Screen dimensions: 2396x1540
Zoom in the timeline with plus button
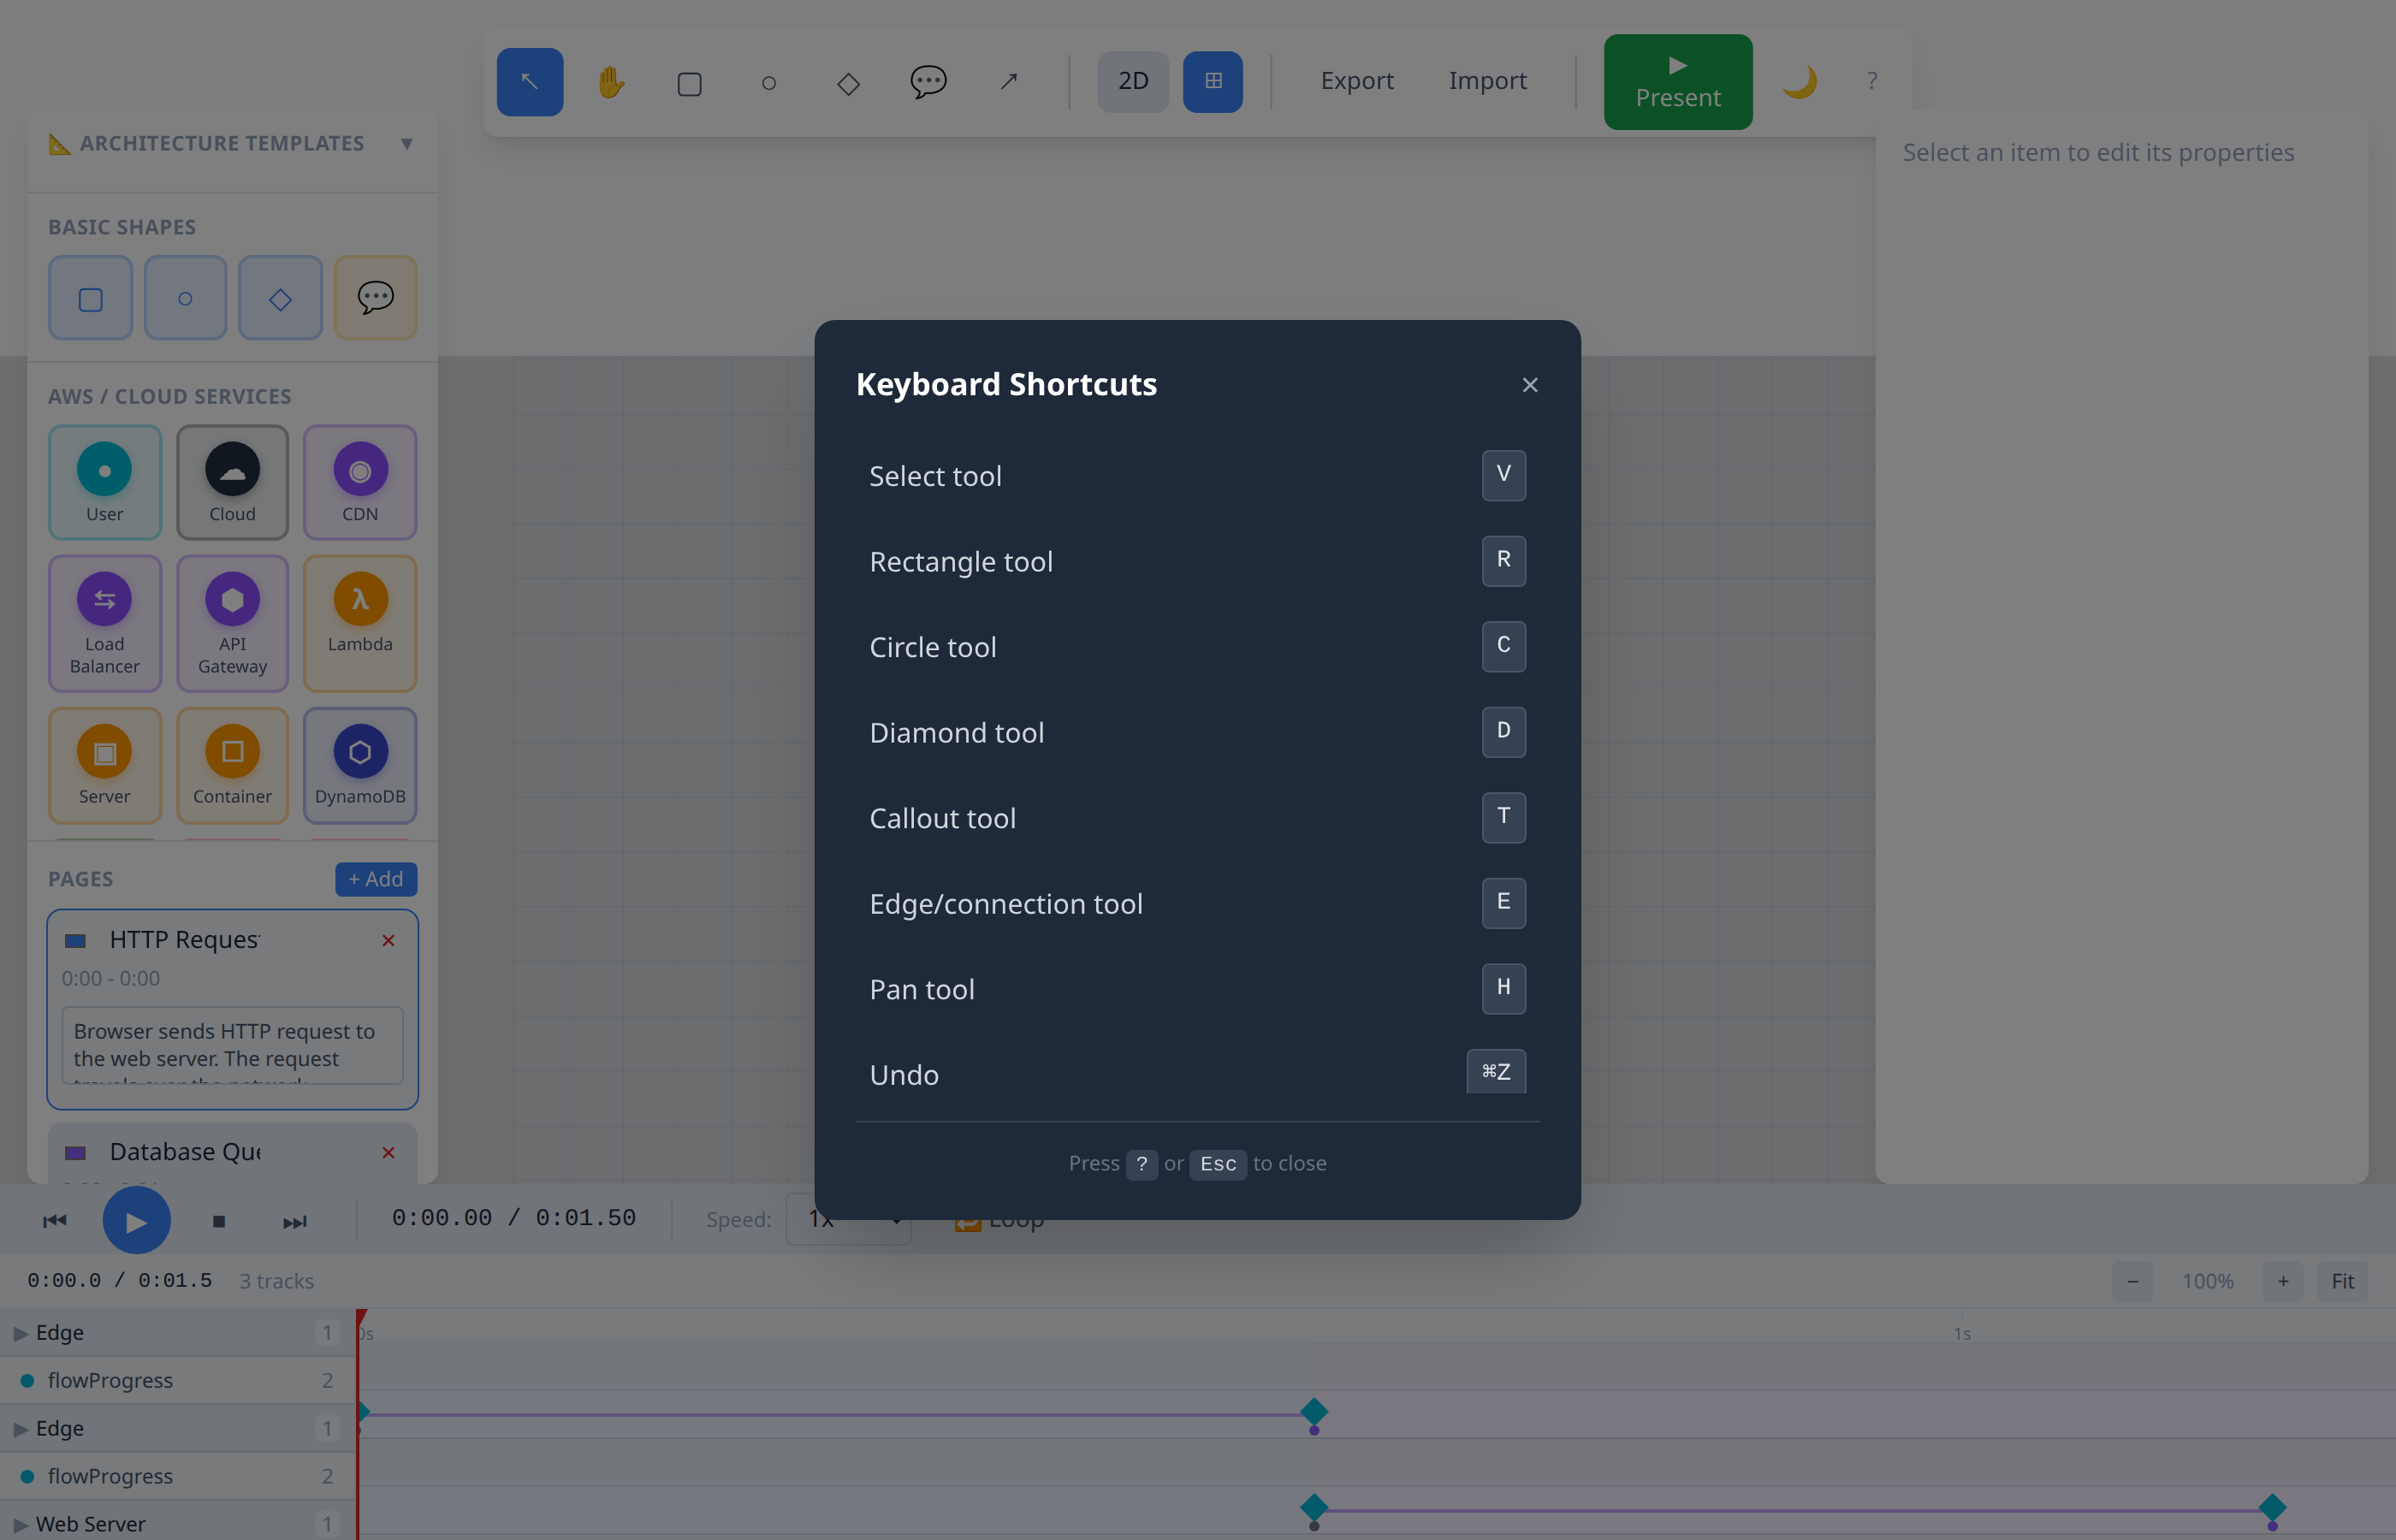[x=2283, y=1281]
